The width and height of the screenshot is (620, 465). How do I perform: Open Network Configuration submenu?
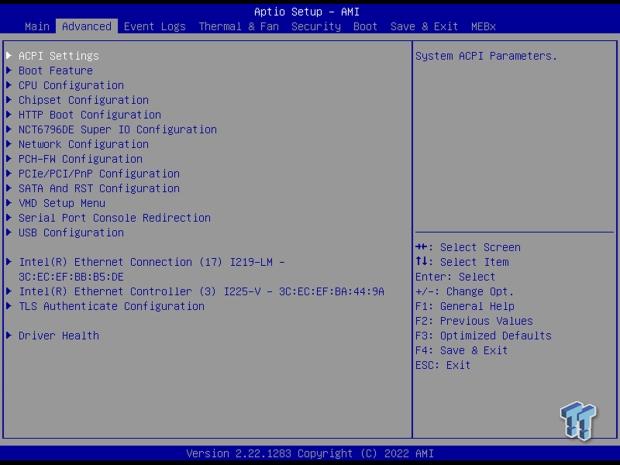pyautogui.click(x=83, y=144)
